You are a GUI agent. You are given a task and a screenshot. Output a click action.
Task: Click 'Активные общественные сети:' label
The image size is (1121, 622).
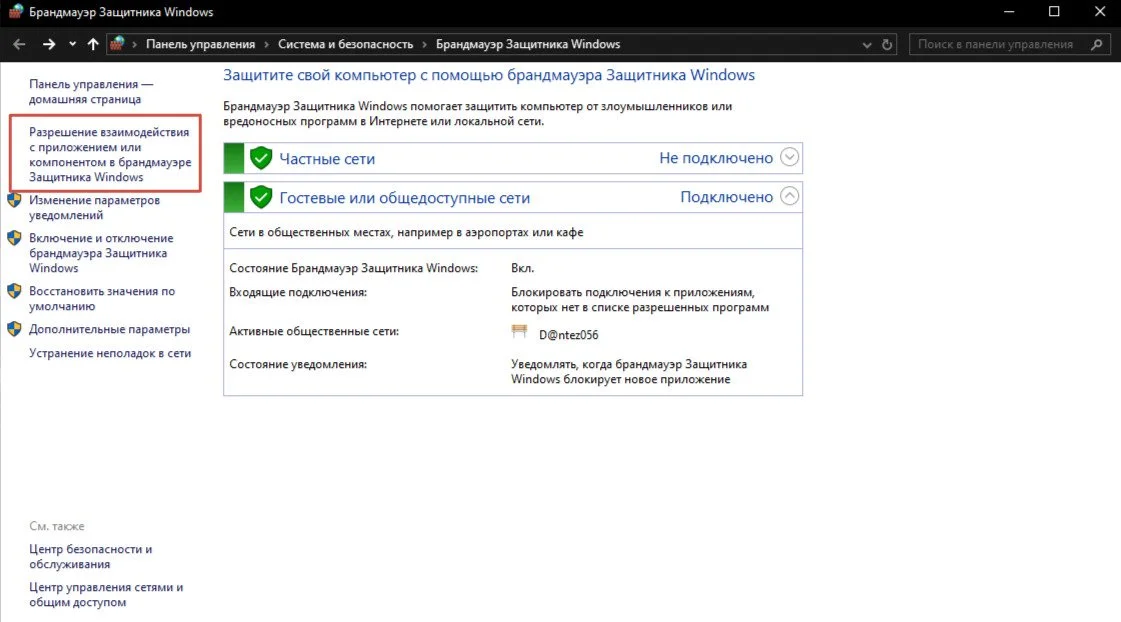(x=314, y=332)
